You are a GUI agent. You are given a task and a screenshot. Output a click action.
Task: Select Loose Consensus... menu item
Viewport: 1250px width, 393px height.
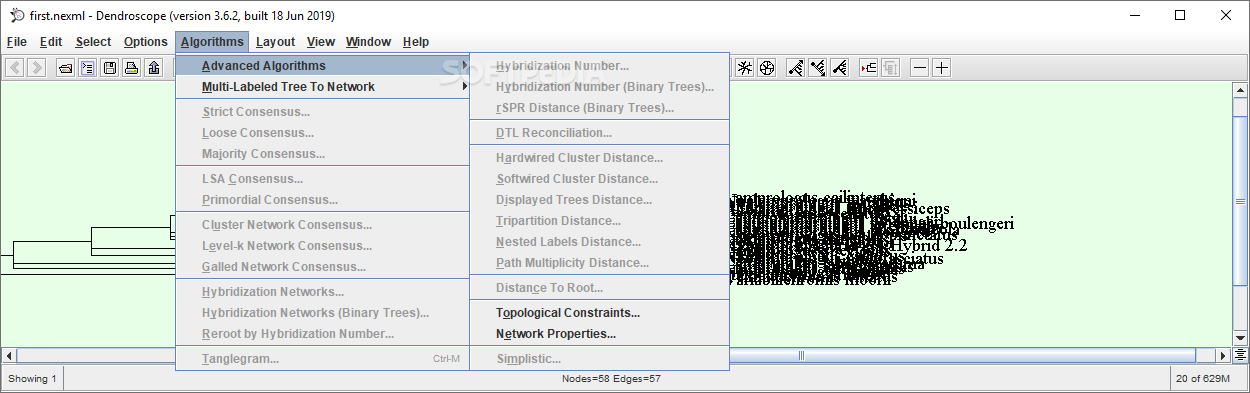pyautogui.click(x=322, y=133)
